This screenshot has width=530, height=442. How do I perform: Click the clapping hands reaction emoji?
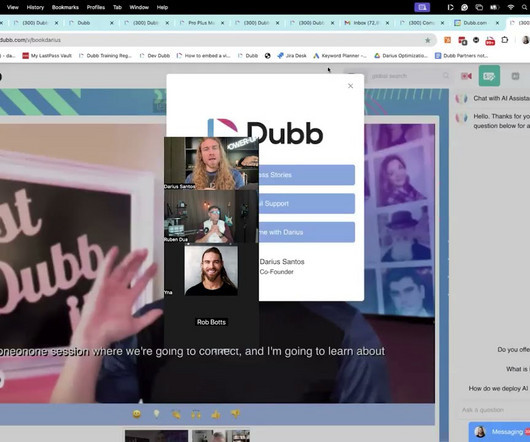pos(176,414)
